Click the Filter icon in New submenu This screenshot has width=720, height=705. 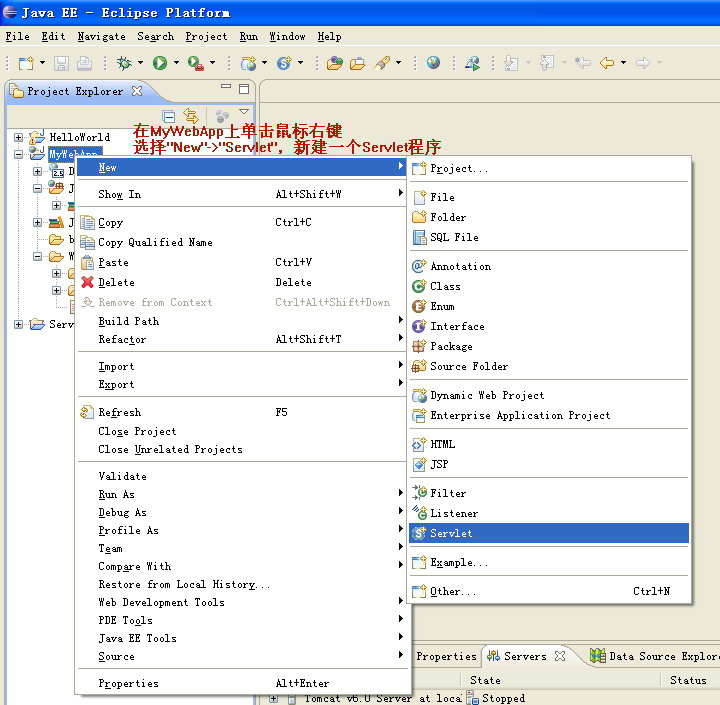[419, 493]
